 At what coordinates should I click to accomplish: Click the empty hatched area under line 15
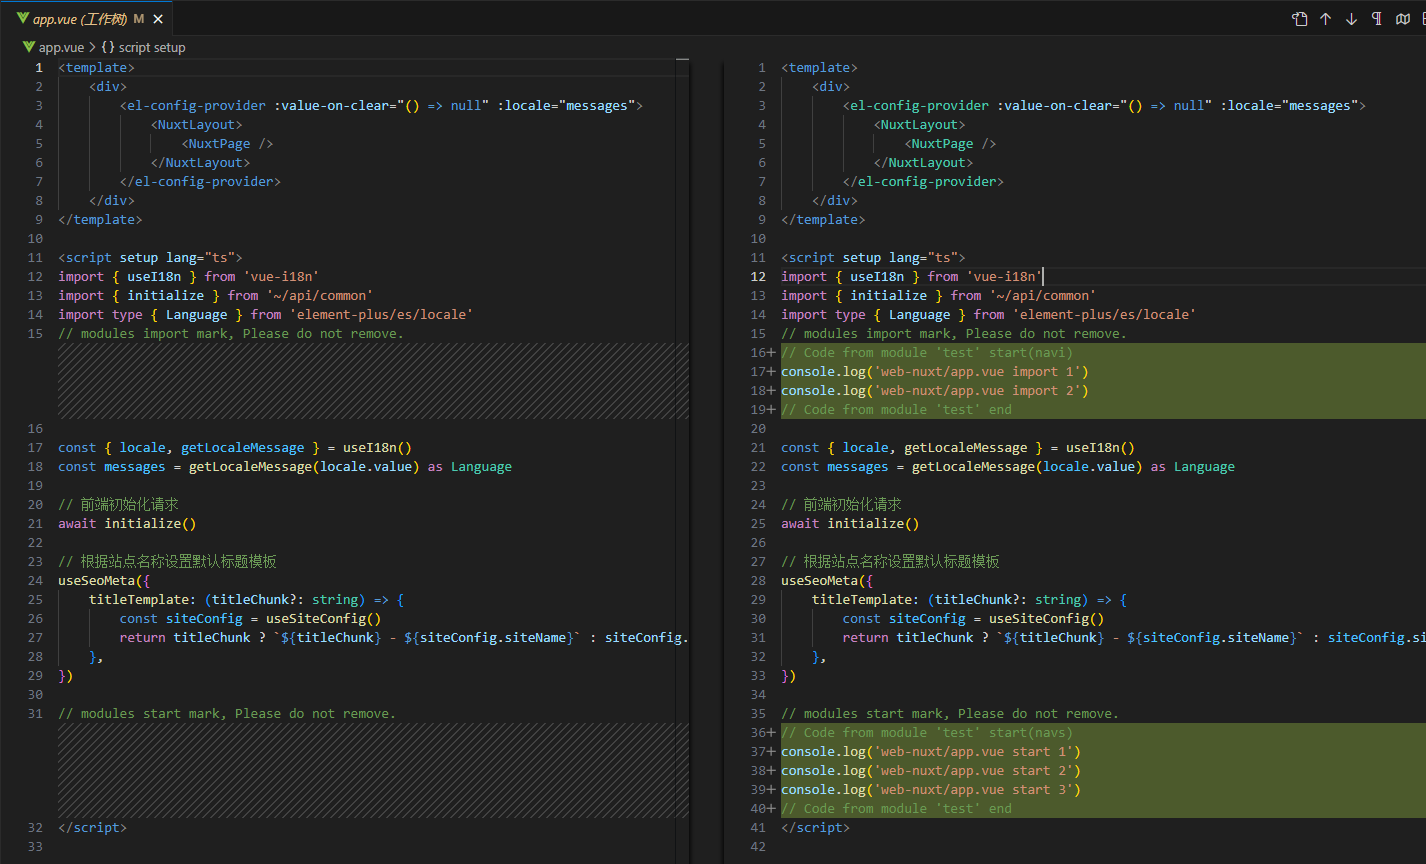pyautogui.click(x=372, y=380)
